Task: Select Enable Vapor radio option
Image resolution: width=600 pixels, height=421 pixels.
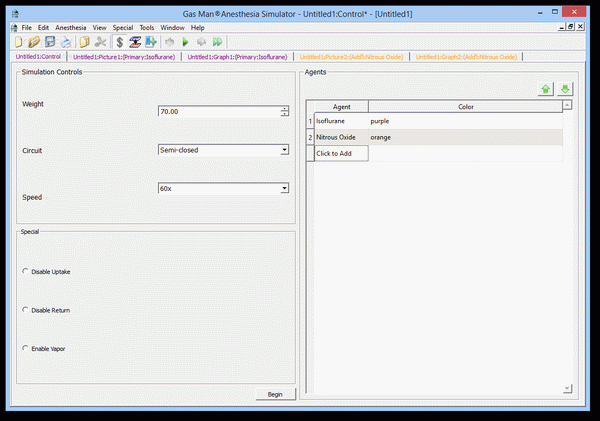Action: pyautogui.click(x=25, y=348)
